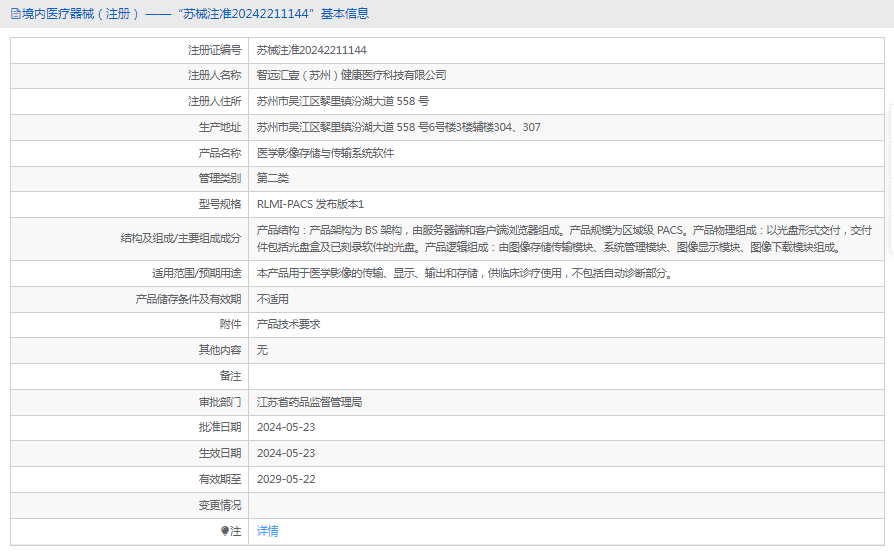This screenshot has height=554, width=894.
Task: Click the bulb icon next to 注 label
Action: coord(225,531)
